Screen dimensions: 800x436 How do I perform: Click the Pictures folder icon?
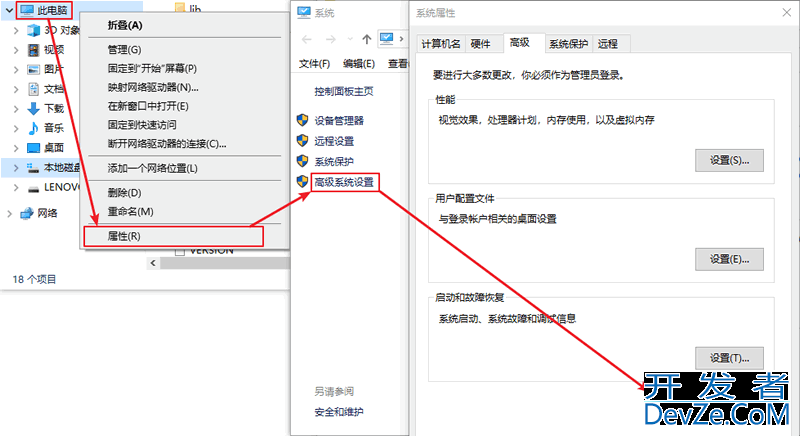[34, 69]
